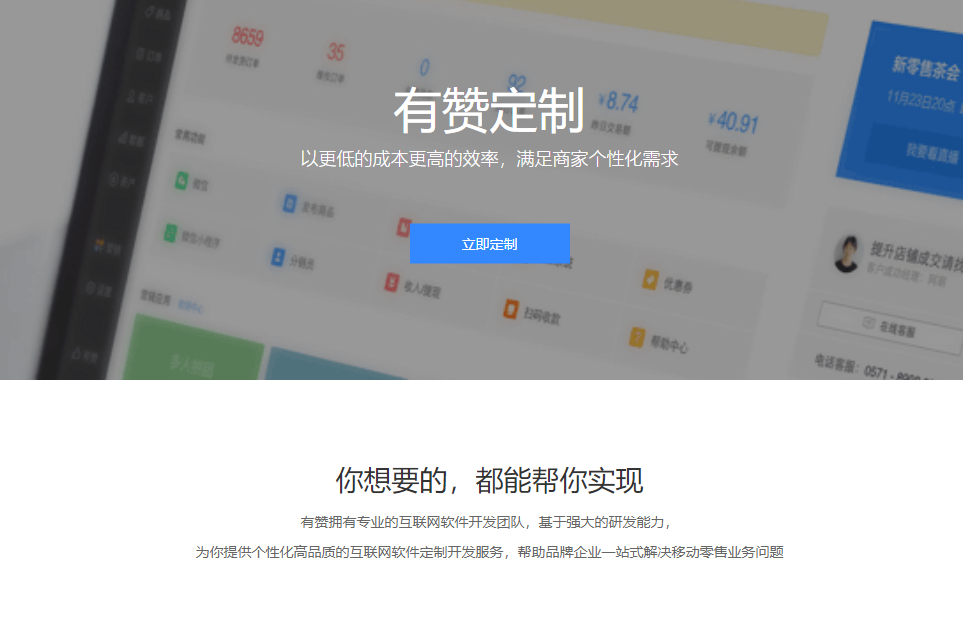Click the subtitle 以更低的成本更高的效率，满足商家个性化需求

pos(489,159)
